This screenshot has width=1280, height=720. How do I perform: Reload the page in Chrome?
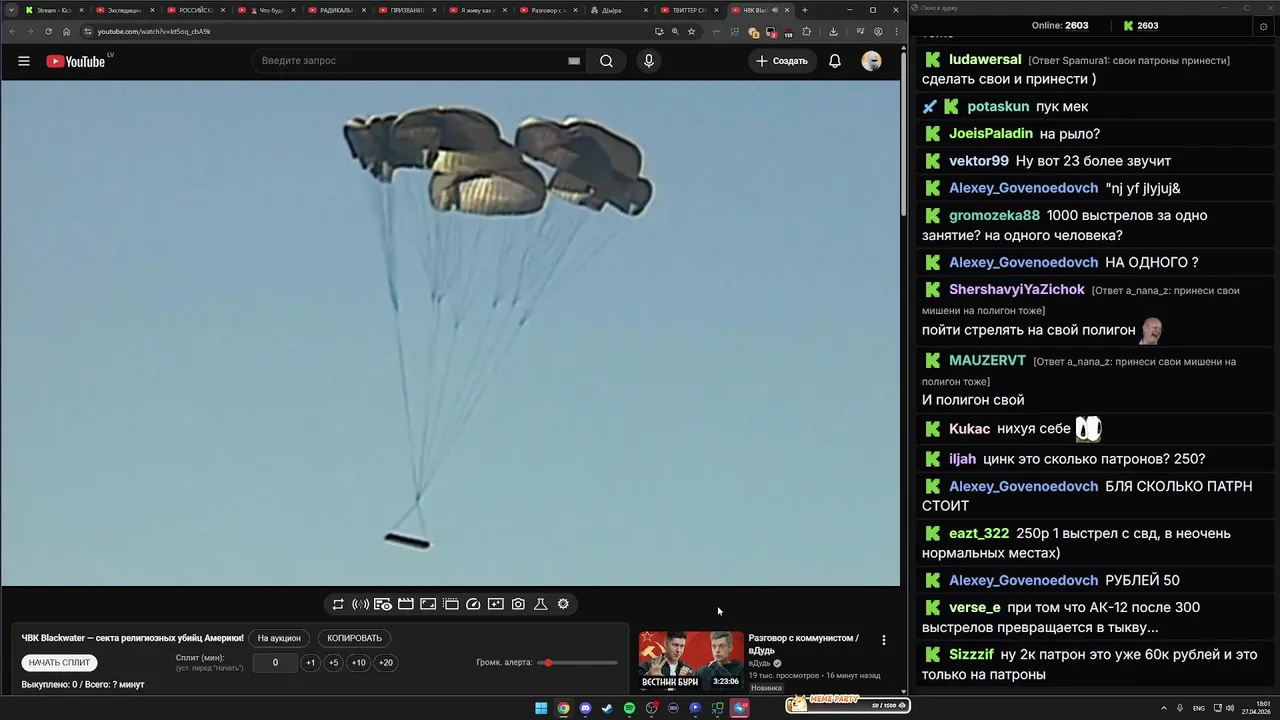point(48,31)
